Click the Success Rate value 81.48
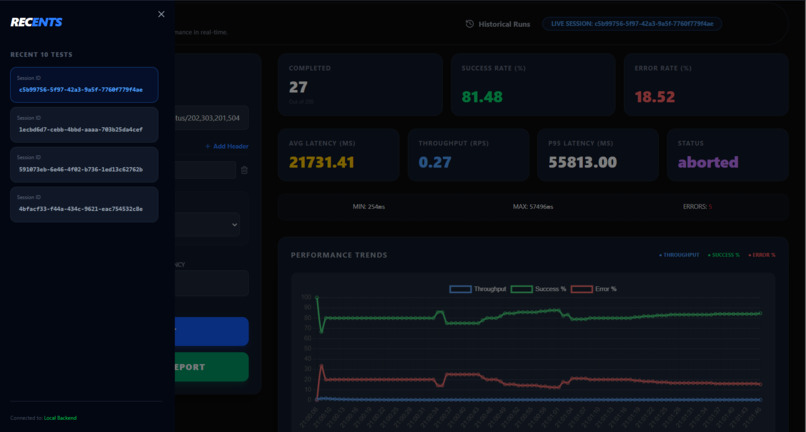 pyautogui.click(x=482, y=97)
